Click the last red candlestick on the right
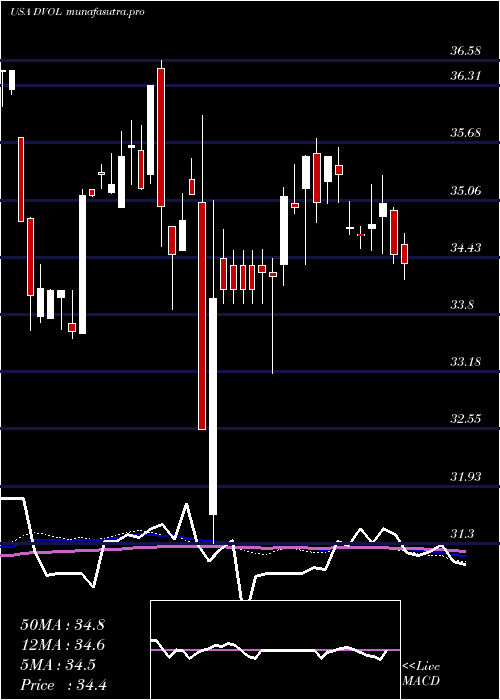The image size is (500, 700). tap(404, 254)
